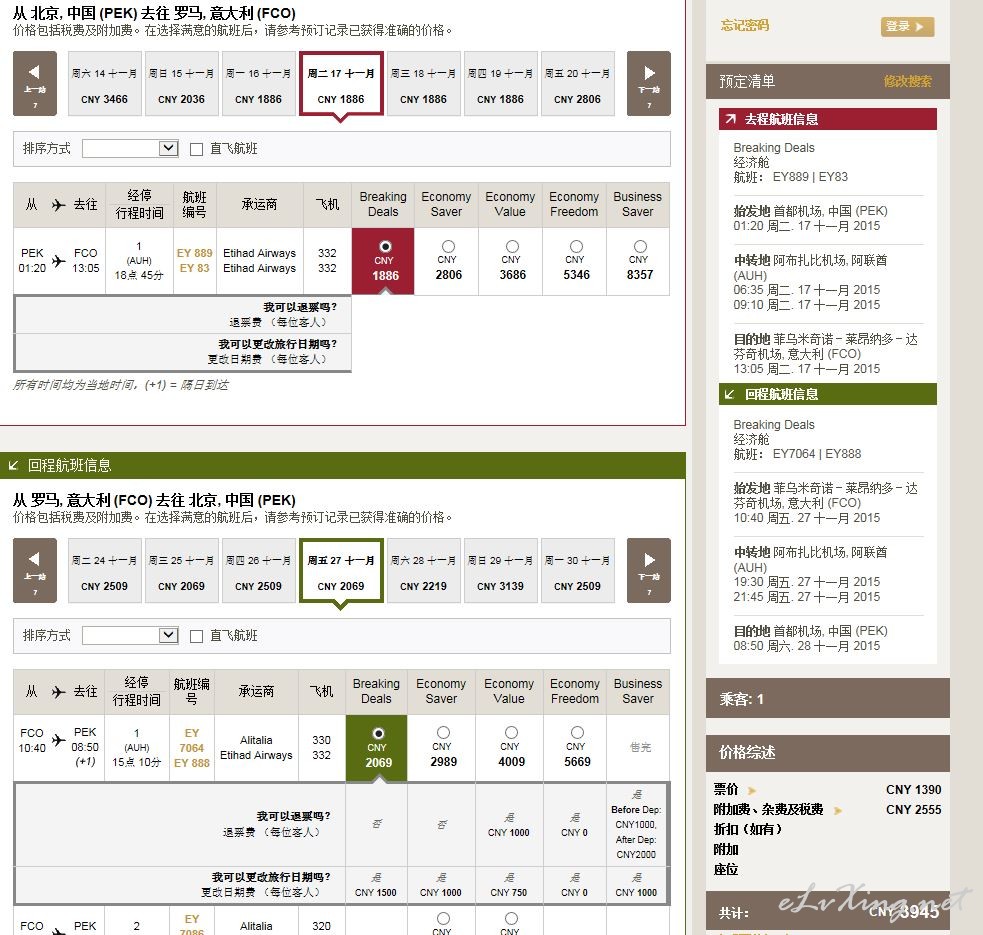Select outbound date 周日 15 十一月 CNY 2036

[182, 84]
